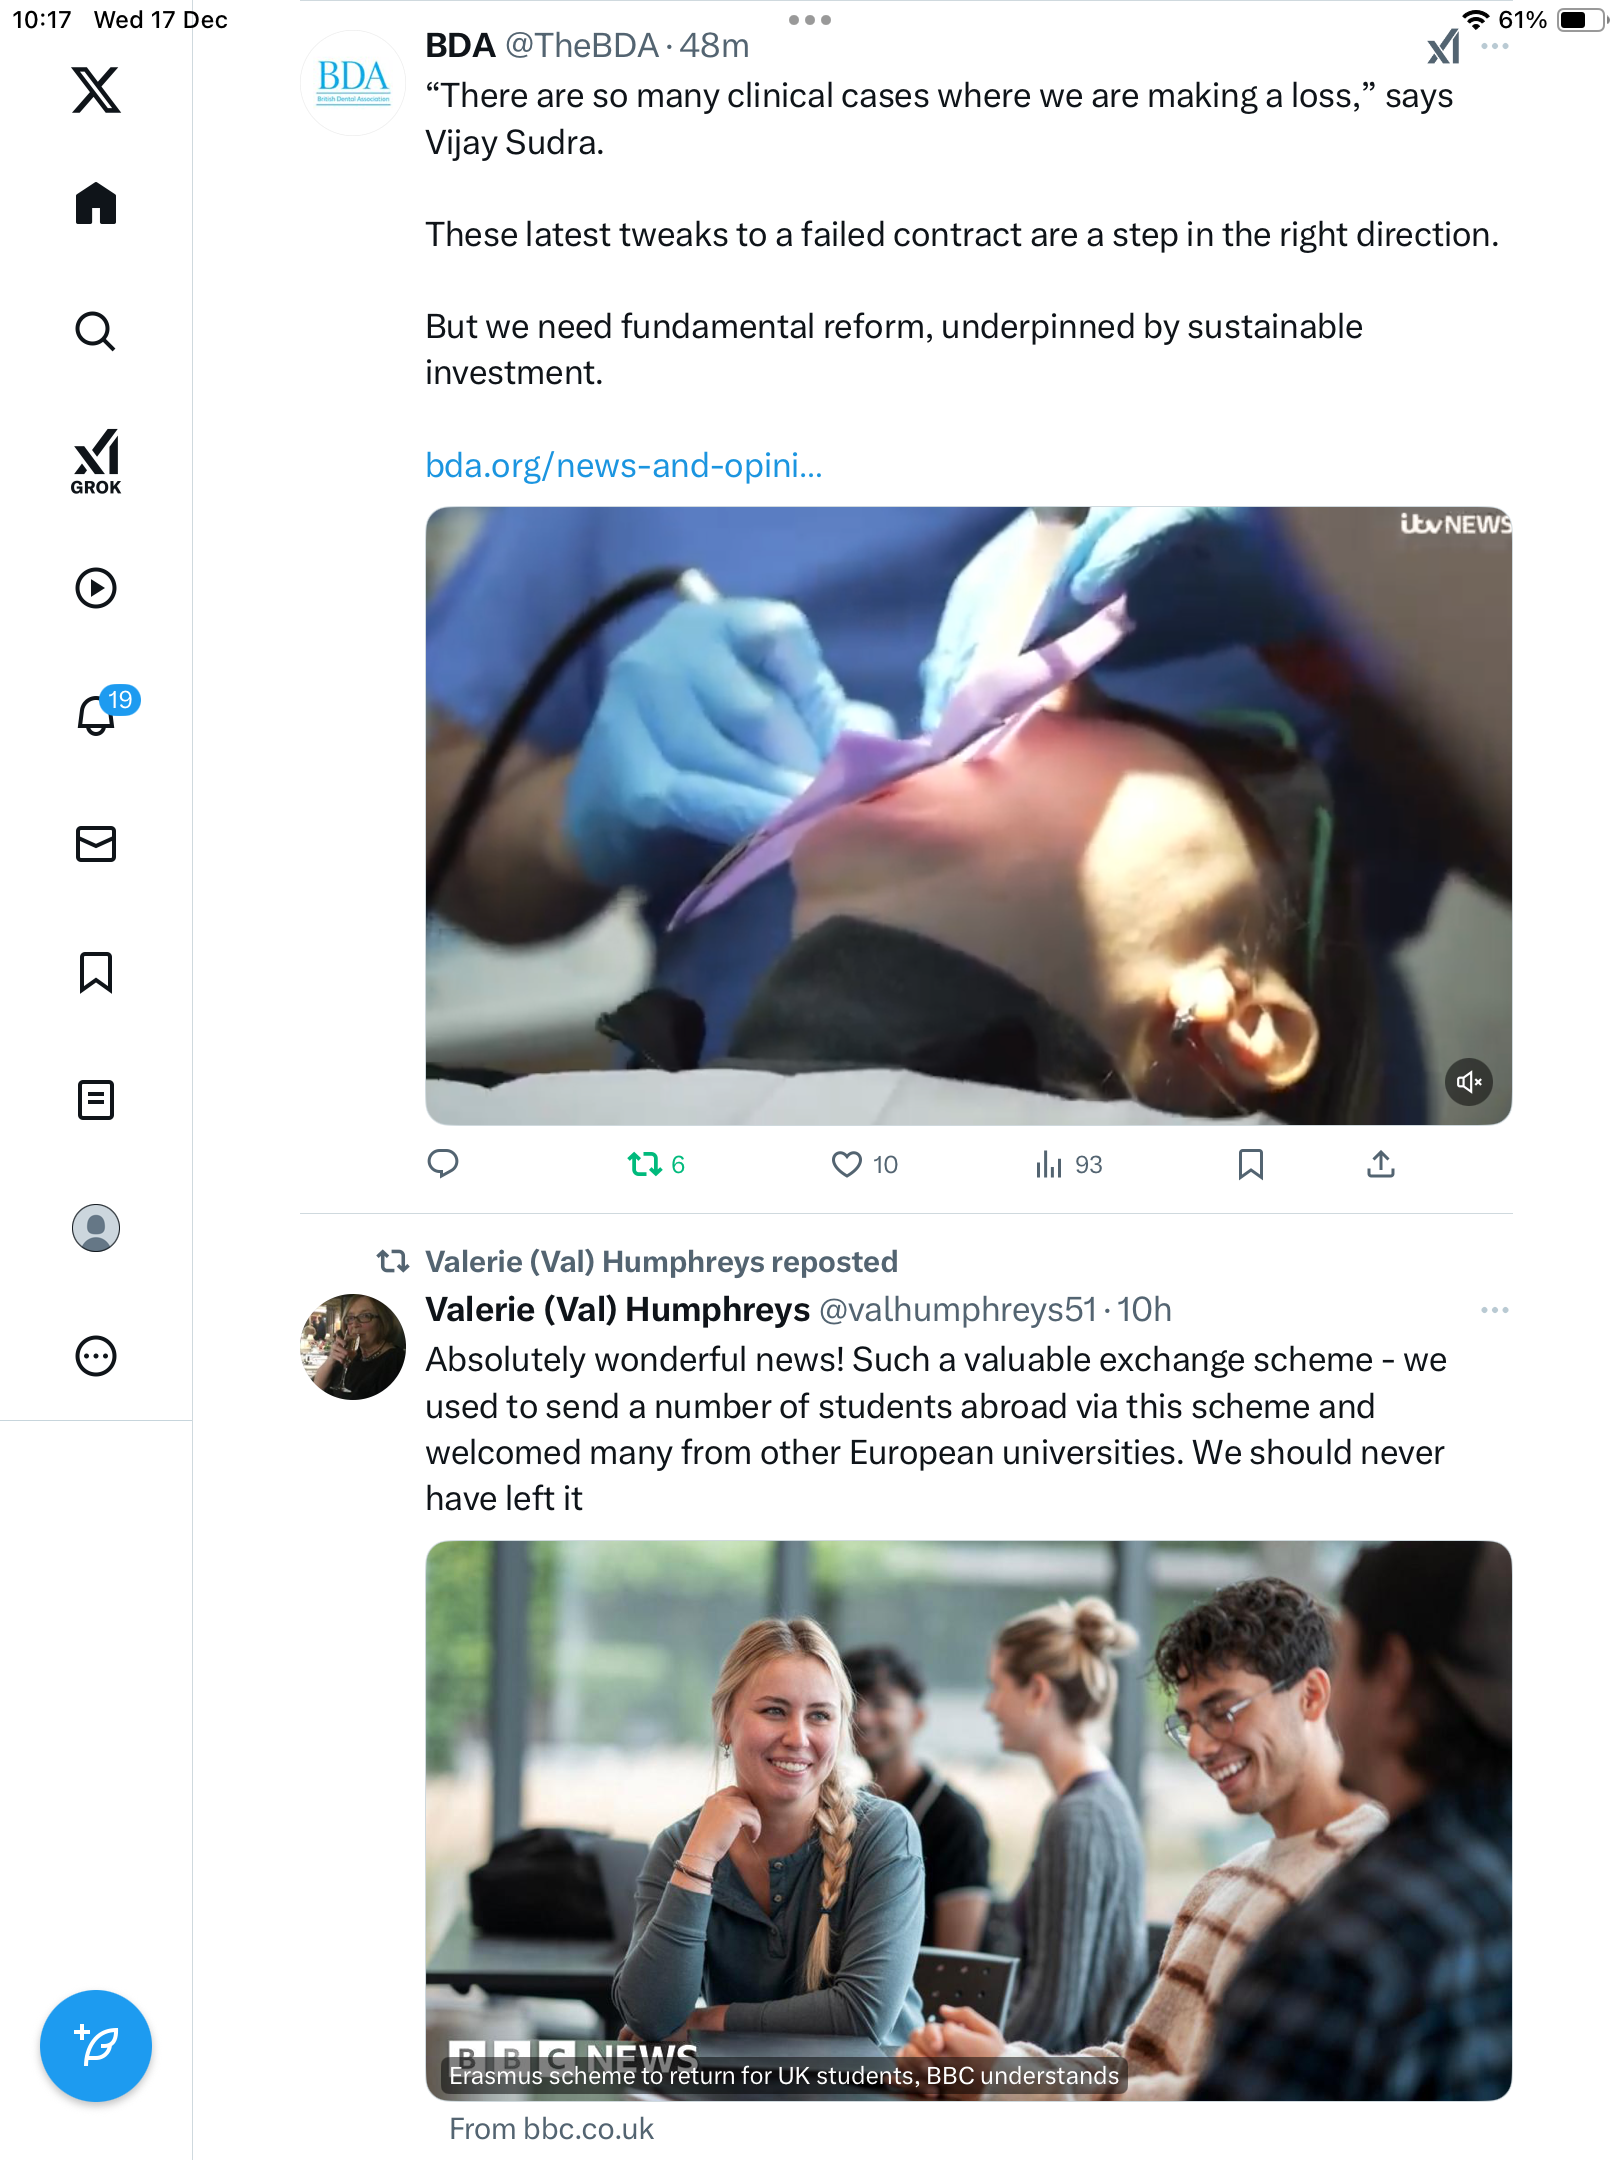Go to the Home feed
1620x2160 pixels.
(x=96, y=204)
